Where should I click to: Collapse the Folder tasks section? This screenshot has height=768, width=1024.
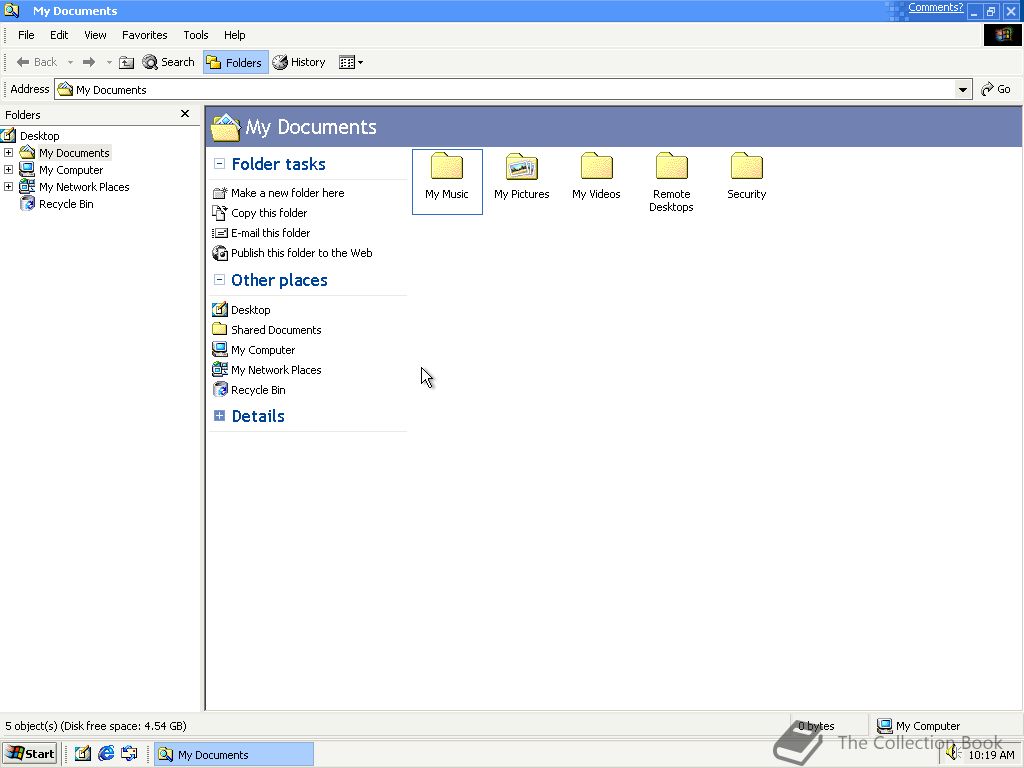click(219, 164)
